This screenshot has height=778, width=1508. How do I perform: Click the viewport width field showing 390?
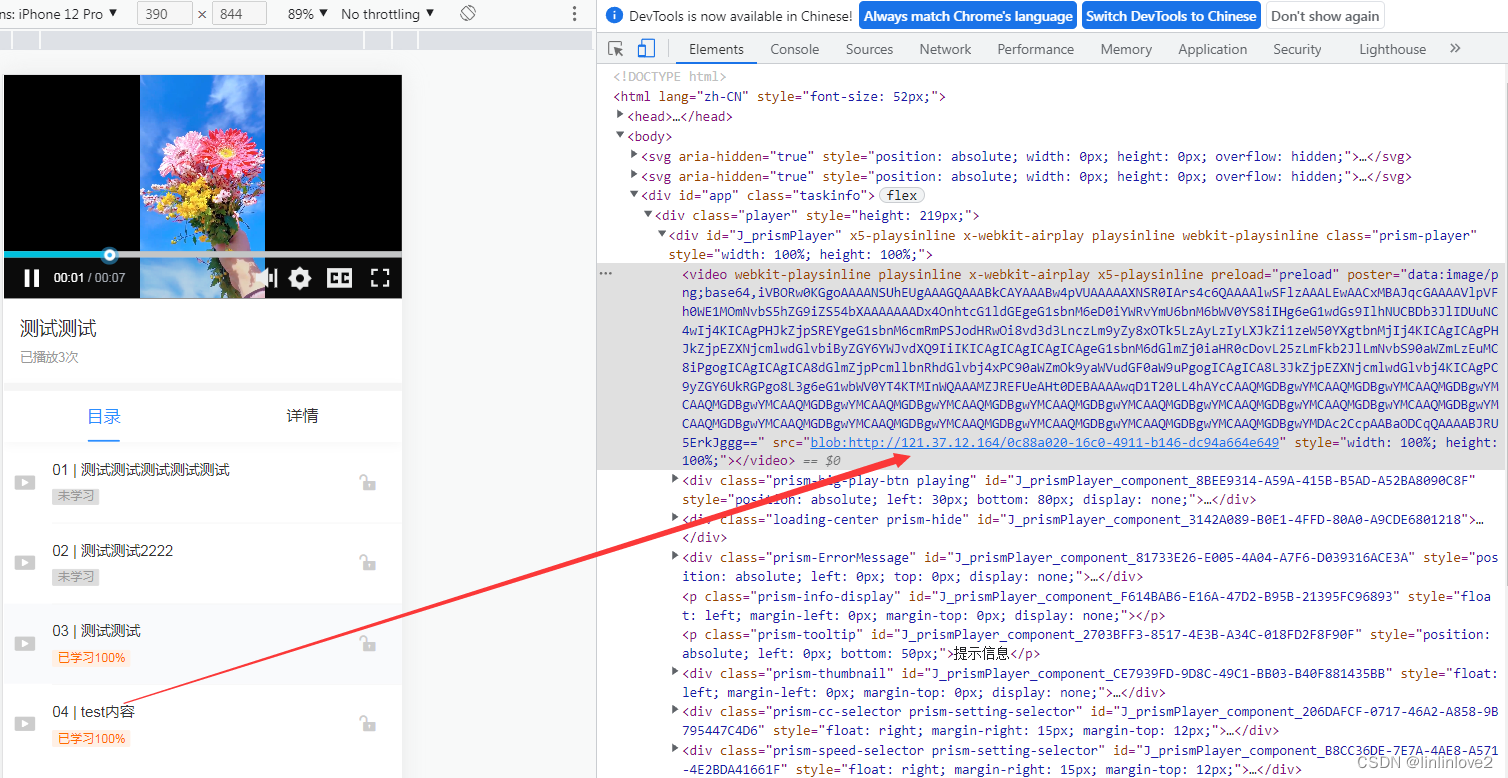click(x=164, y=14)
